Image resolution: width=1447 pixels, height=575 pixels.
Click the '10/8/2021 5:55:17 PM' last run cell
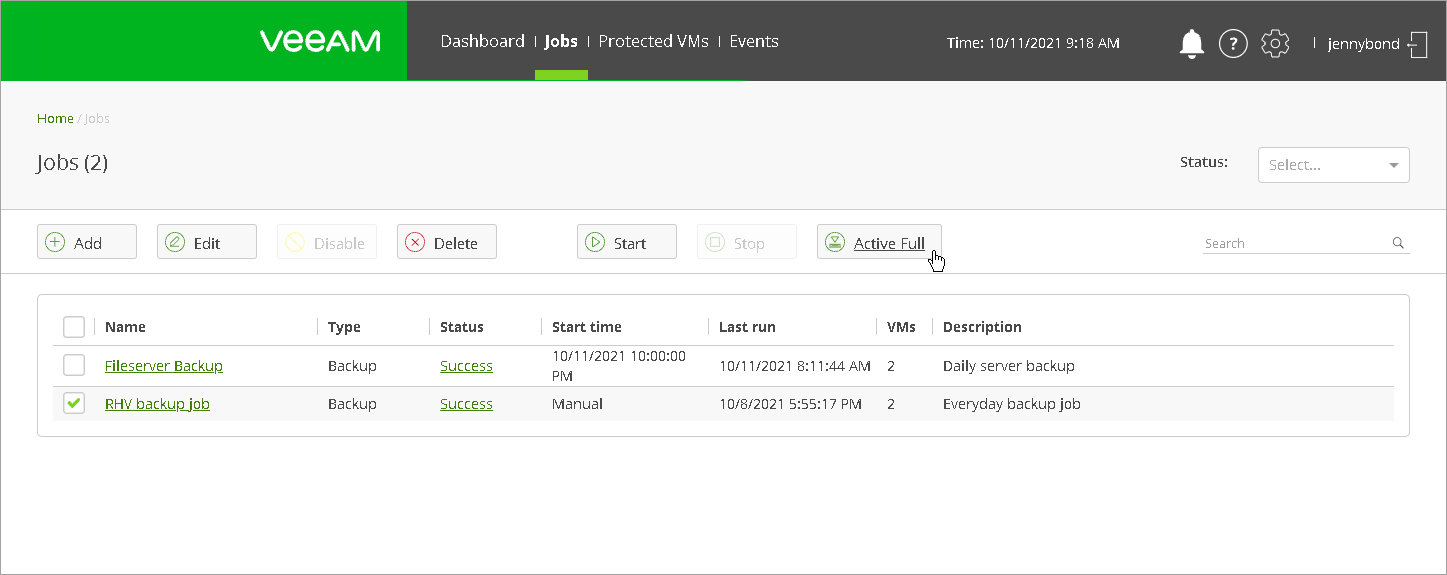(791, 404)
